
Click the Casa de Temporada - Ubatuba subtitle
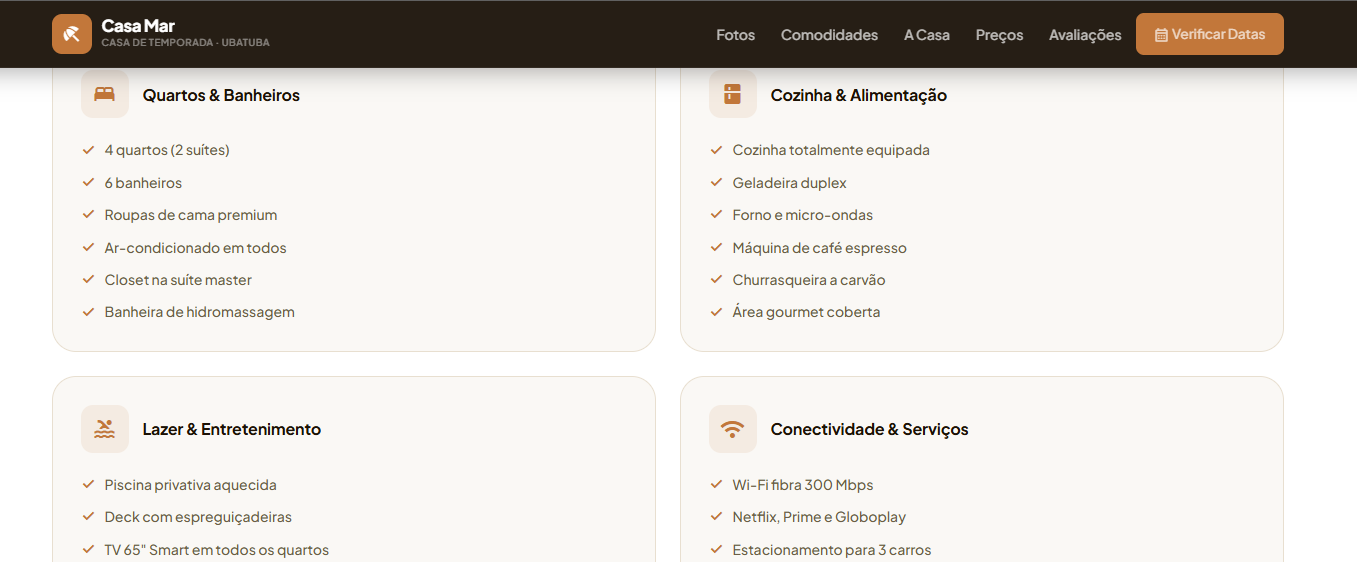[x=186, y=43]
